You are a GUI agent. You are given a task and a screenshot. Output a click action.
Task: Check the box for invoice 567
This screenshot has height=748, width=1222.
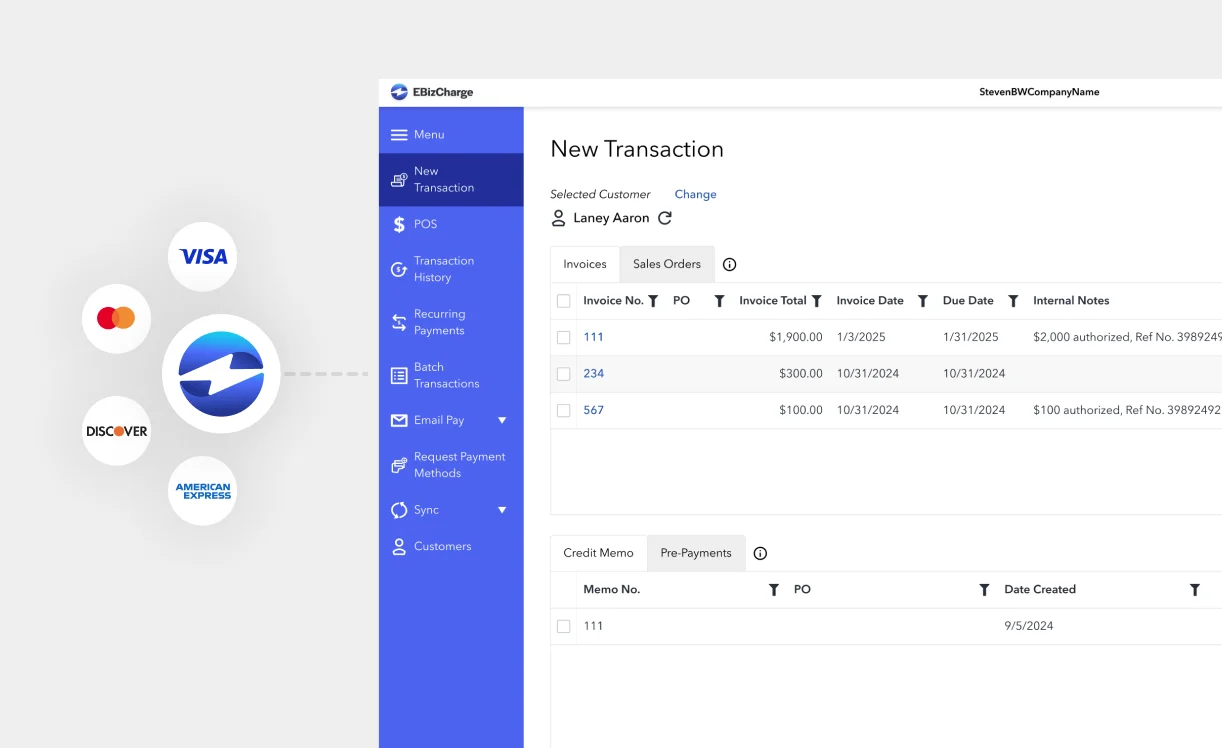click(x=563, y=411)
